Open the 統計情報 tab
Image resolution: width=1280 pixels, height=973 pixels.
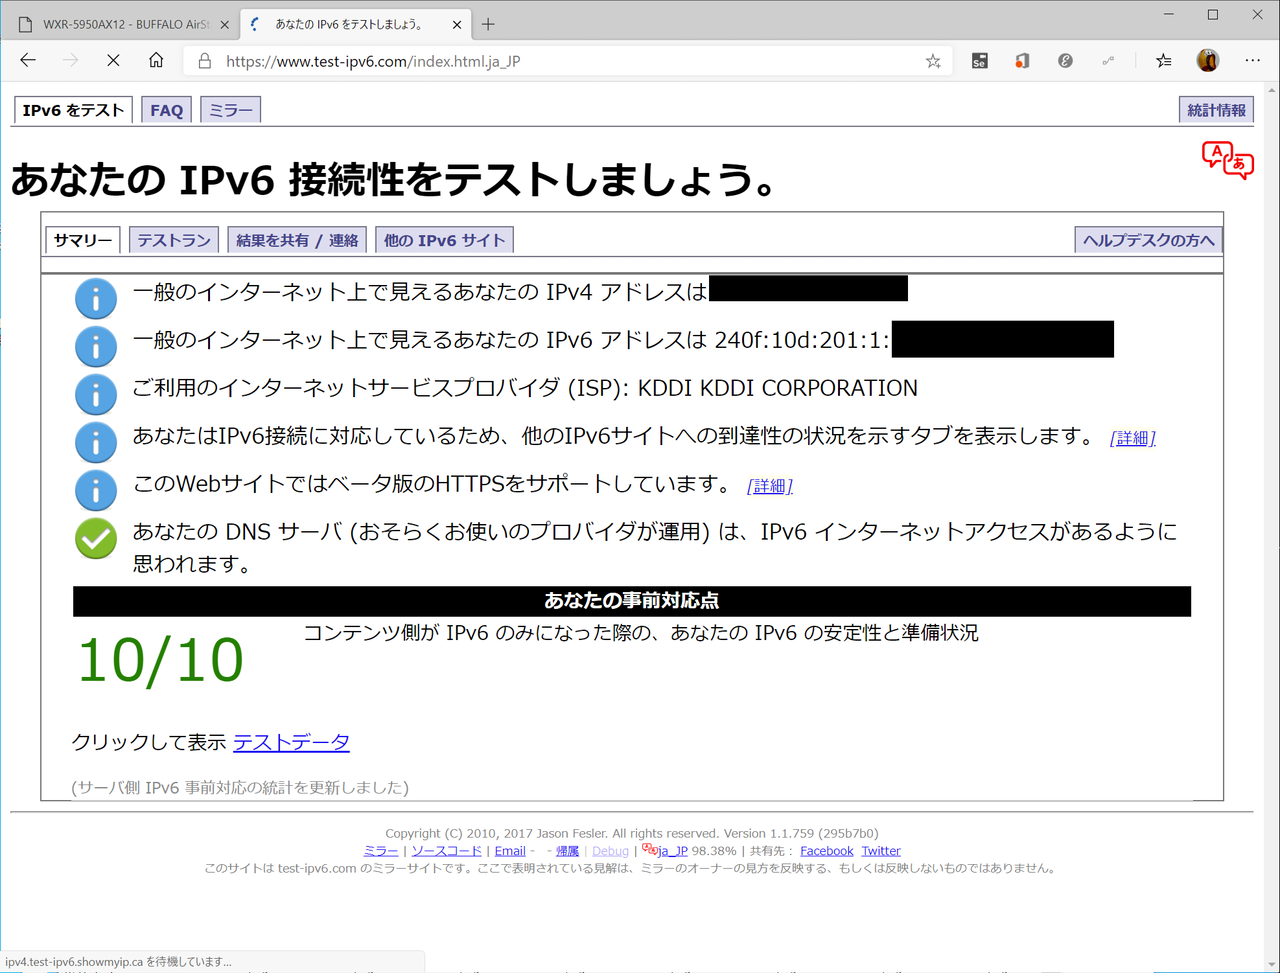(1216, 110)
